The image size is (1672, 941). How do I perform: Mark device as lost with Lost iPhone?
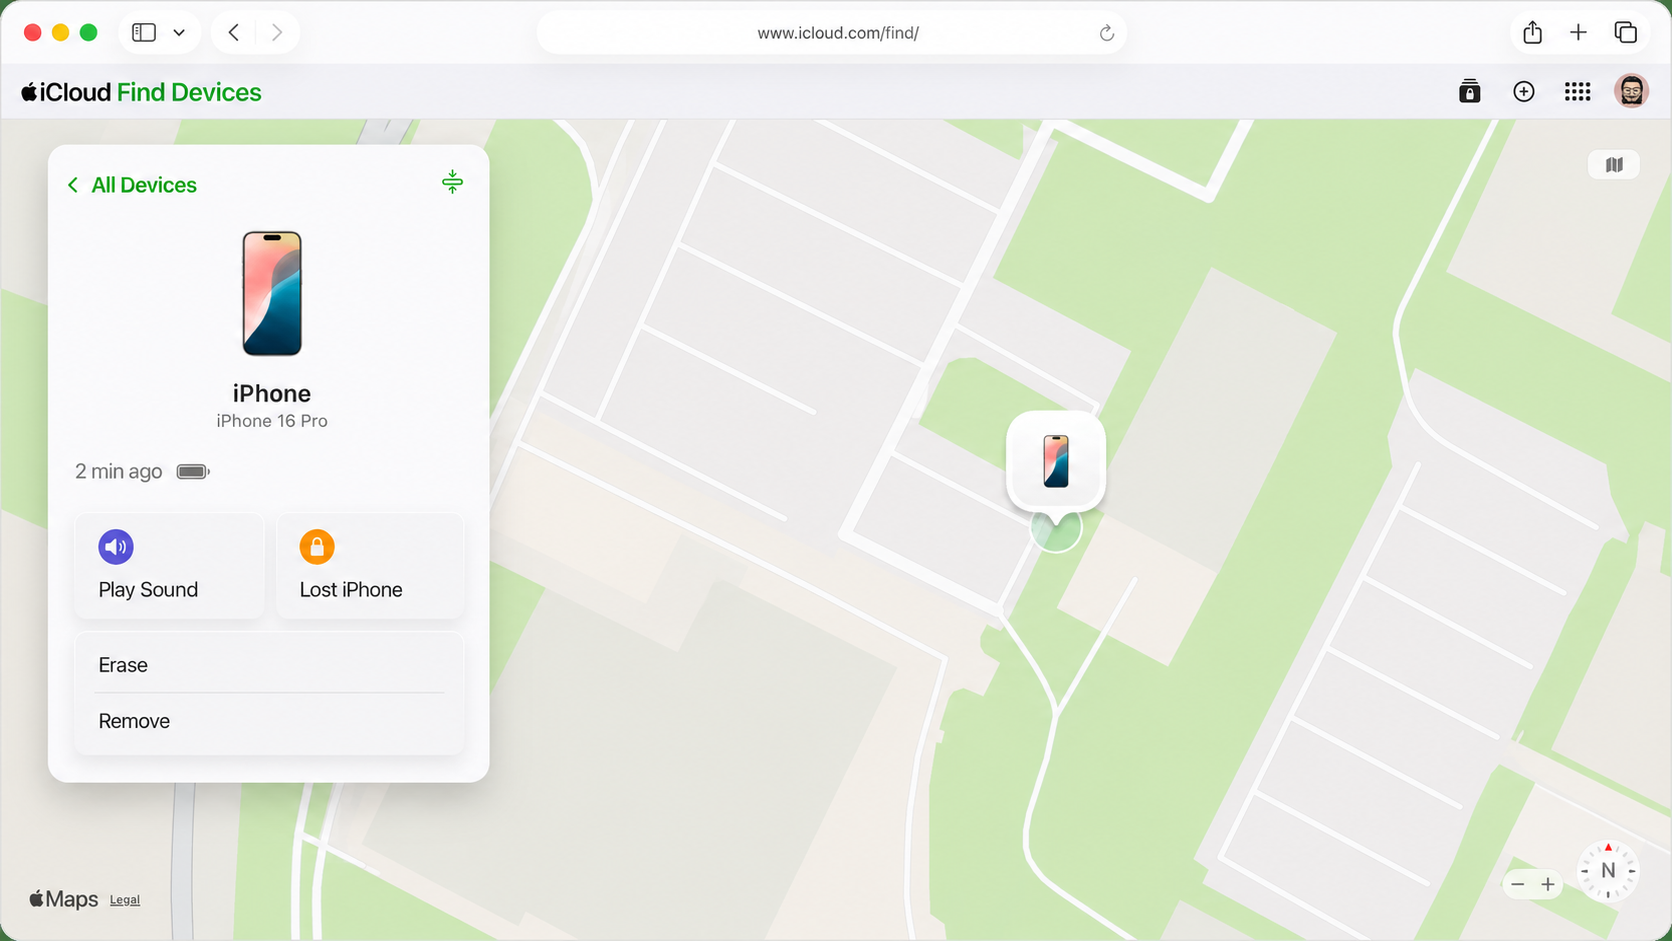click(370, 566)
